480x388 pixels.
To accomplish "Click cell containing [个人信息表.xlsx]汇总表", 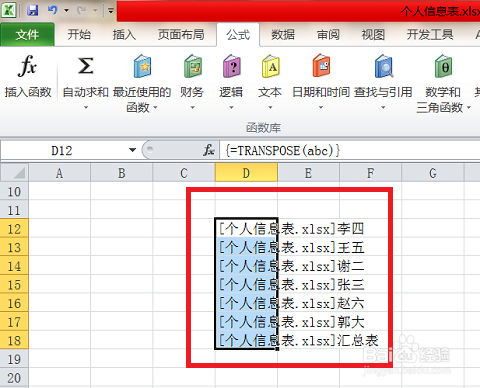I will 246,340.
